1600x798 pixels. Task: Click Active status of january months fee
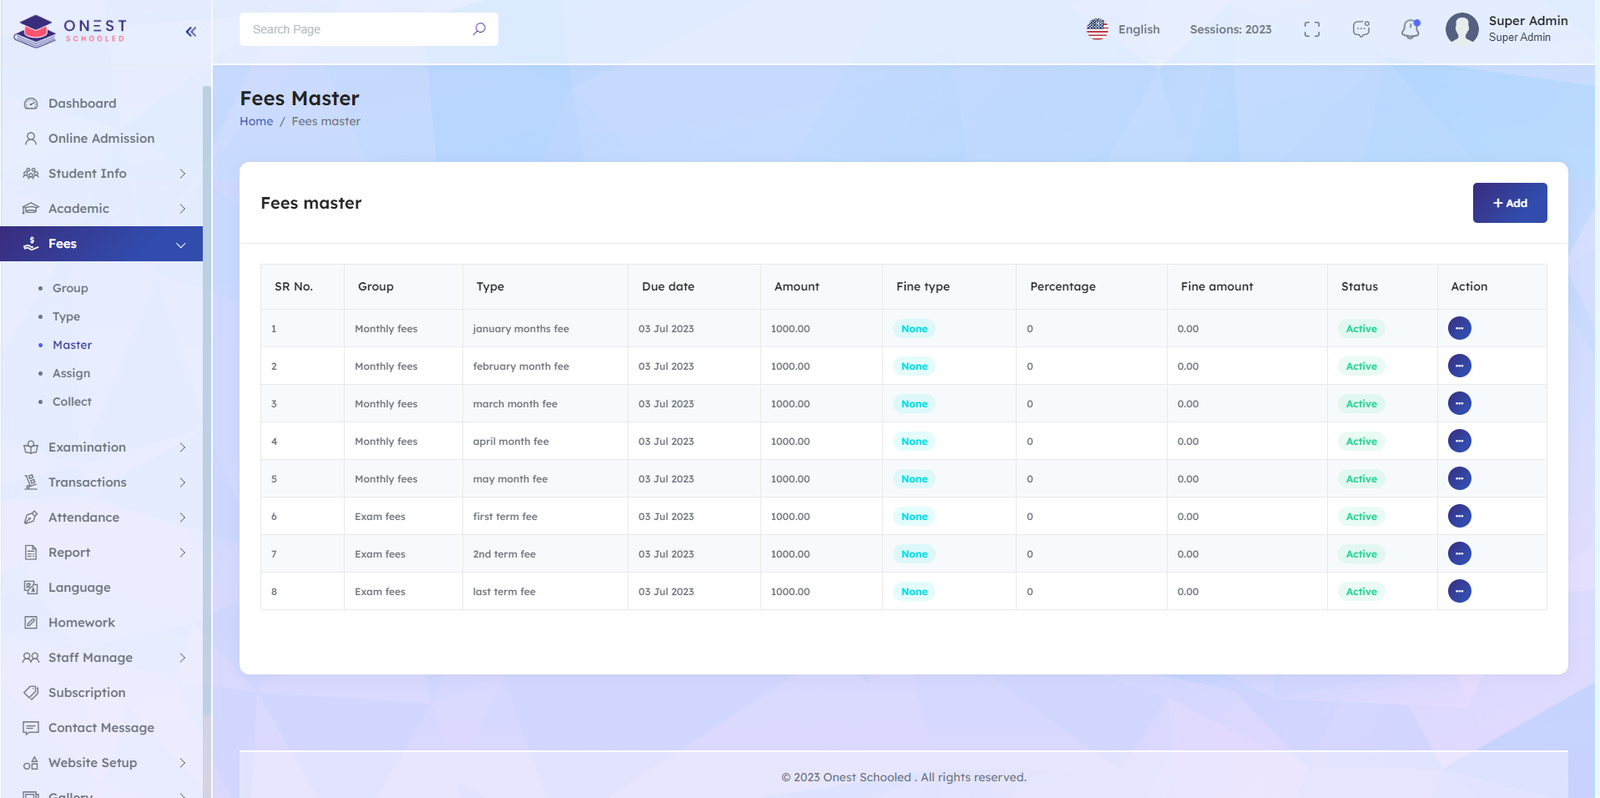(1361, 328)
